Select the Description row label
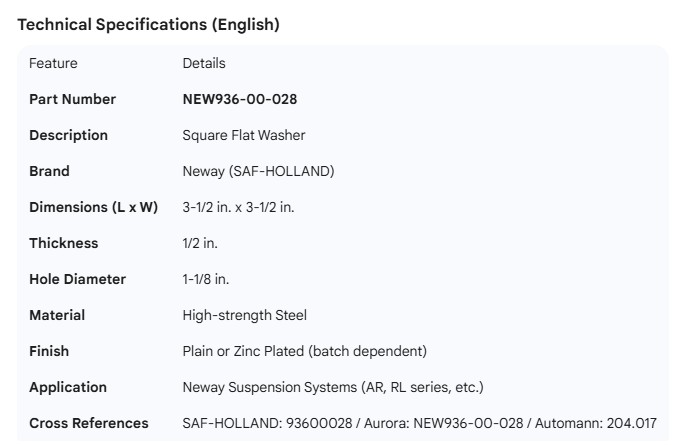The width and height of the screenshot is (674, 445). 68,135
